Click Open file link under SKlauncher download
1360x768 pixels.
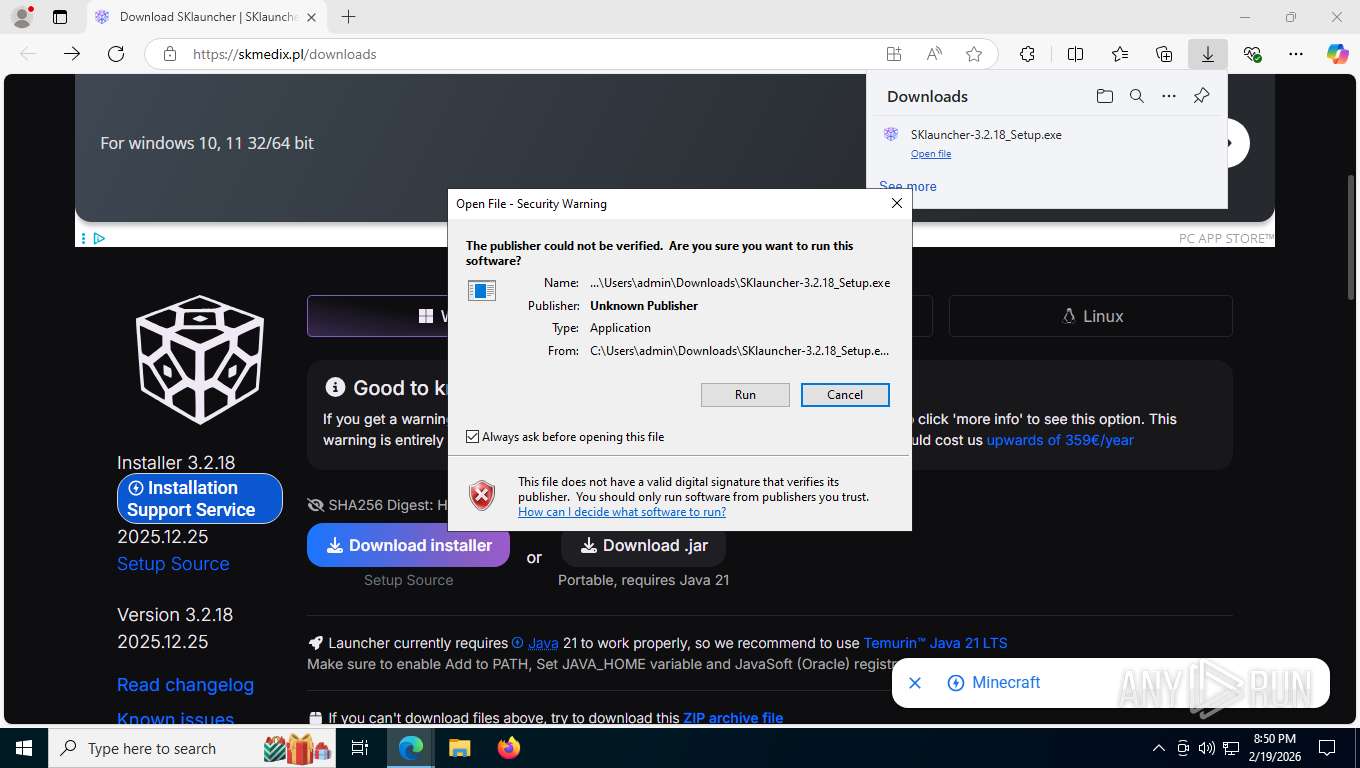[x=931, y=154]
